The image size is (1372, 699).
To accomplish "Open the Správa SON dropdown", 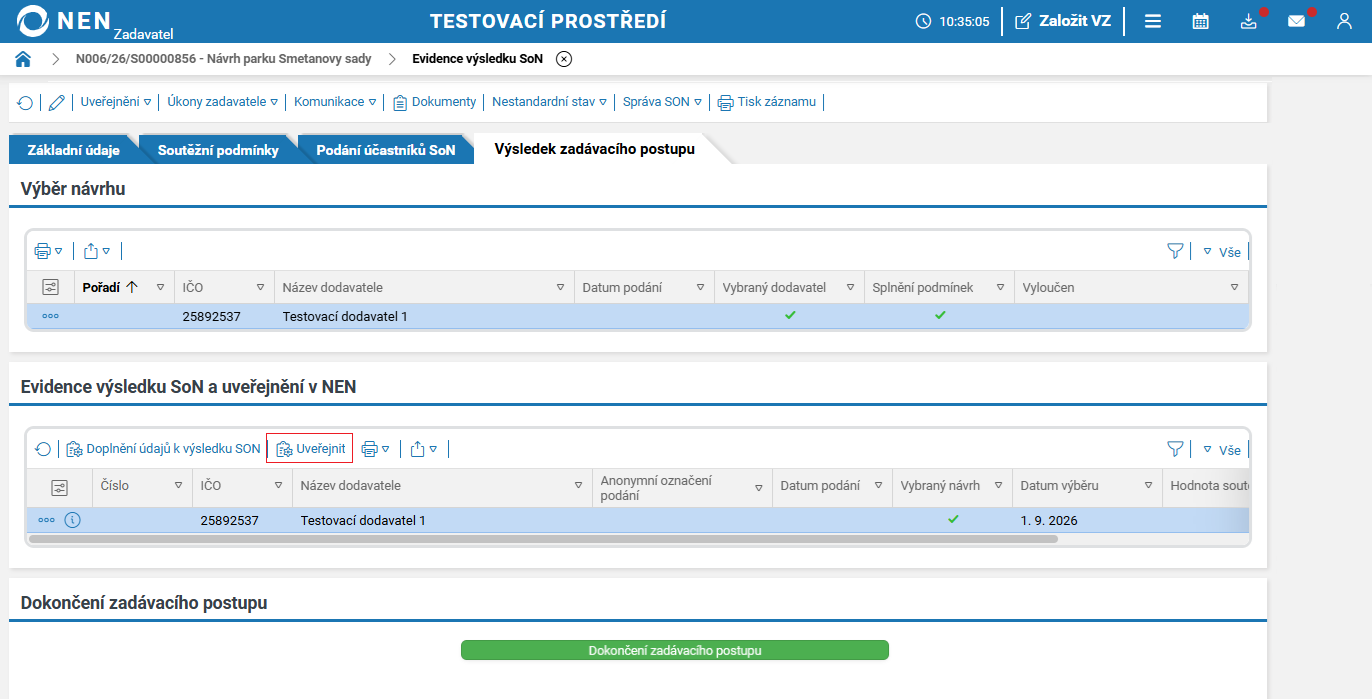I will tap(662, 102).
